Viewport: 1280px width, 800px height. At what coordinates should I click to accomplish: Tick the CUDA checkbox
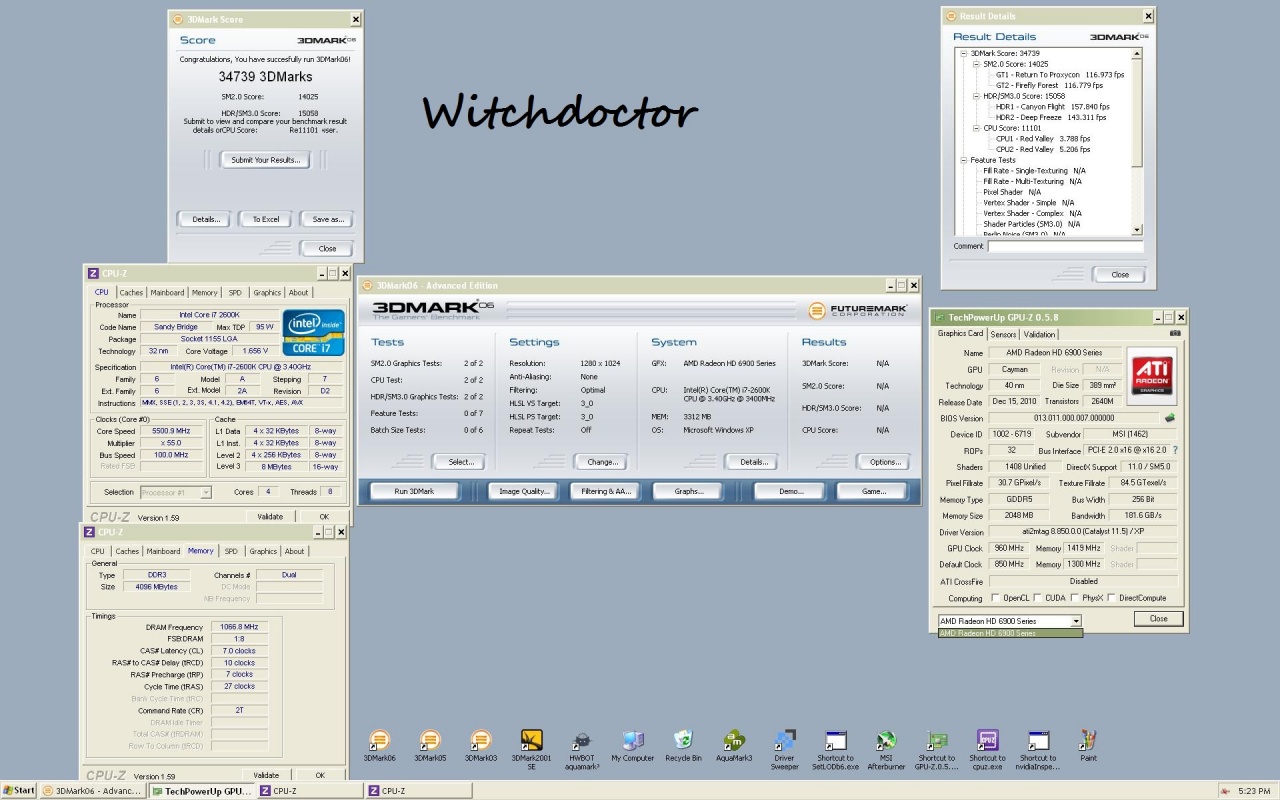tap(1036, 598)
